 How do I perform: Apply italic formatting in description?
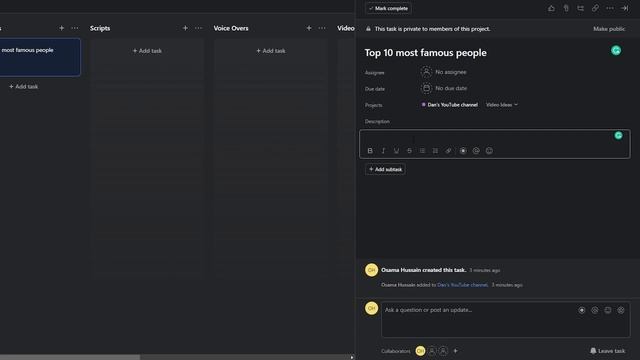pos(383,151)
